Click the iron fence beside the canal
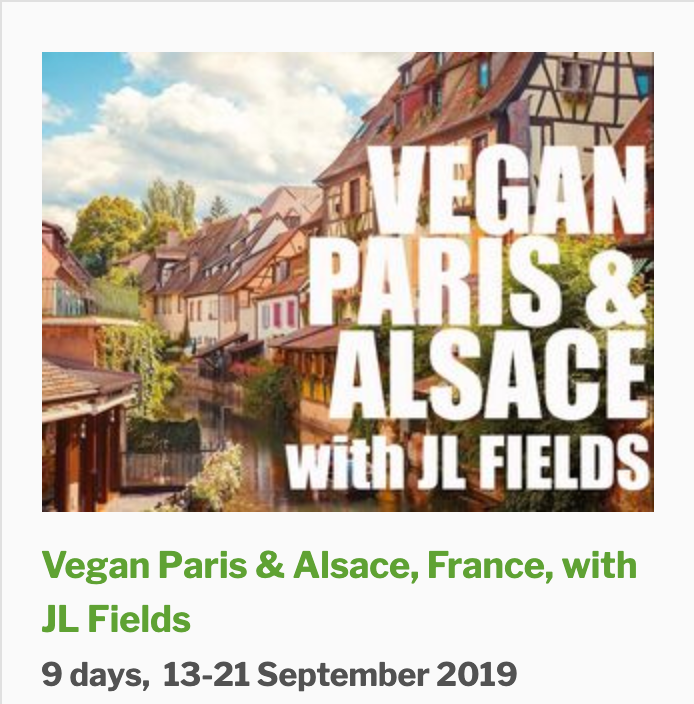 166,469
